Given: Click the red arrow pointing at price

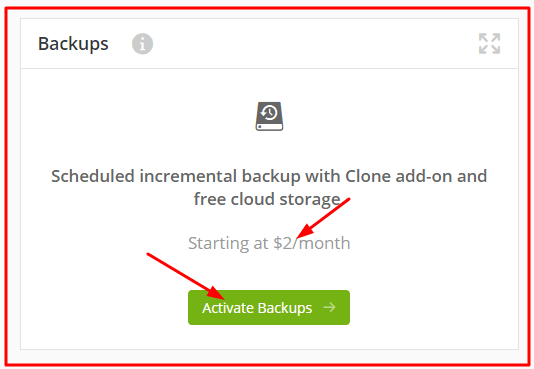Looking at the screenshot, I should [323, 218].
